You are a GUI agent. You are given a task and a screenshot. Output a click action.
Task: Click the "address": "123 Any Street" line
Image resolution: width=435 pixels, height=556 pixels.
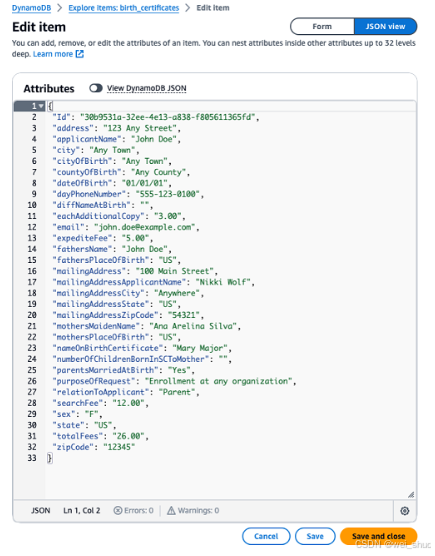117,128
